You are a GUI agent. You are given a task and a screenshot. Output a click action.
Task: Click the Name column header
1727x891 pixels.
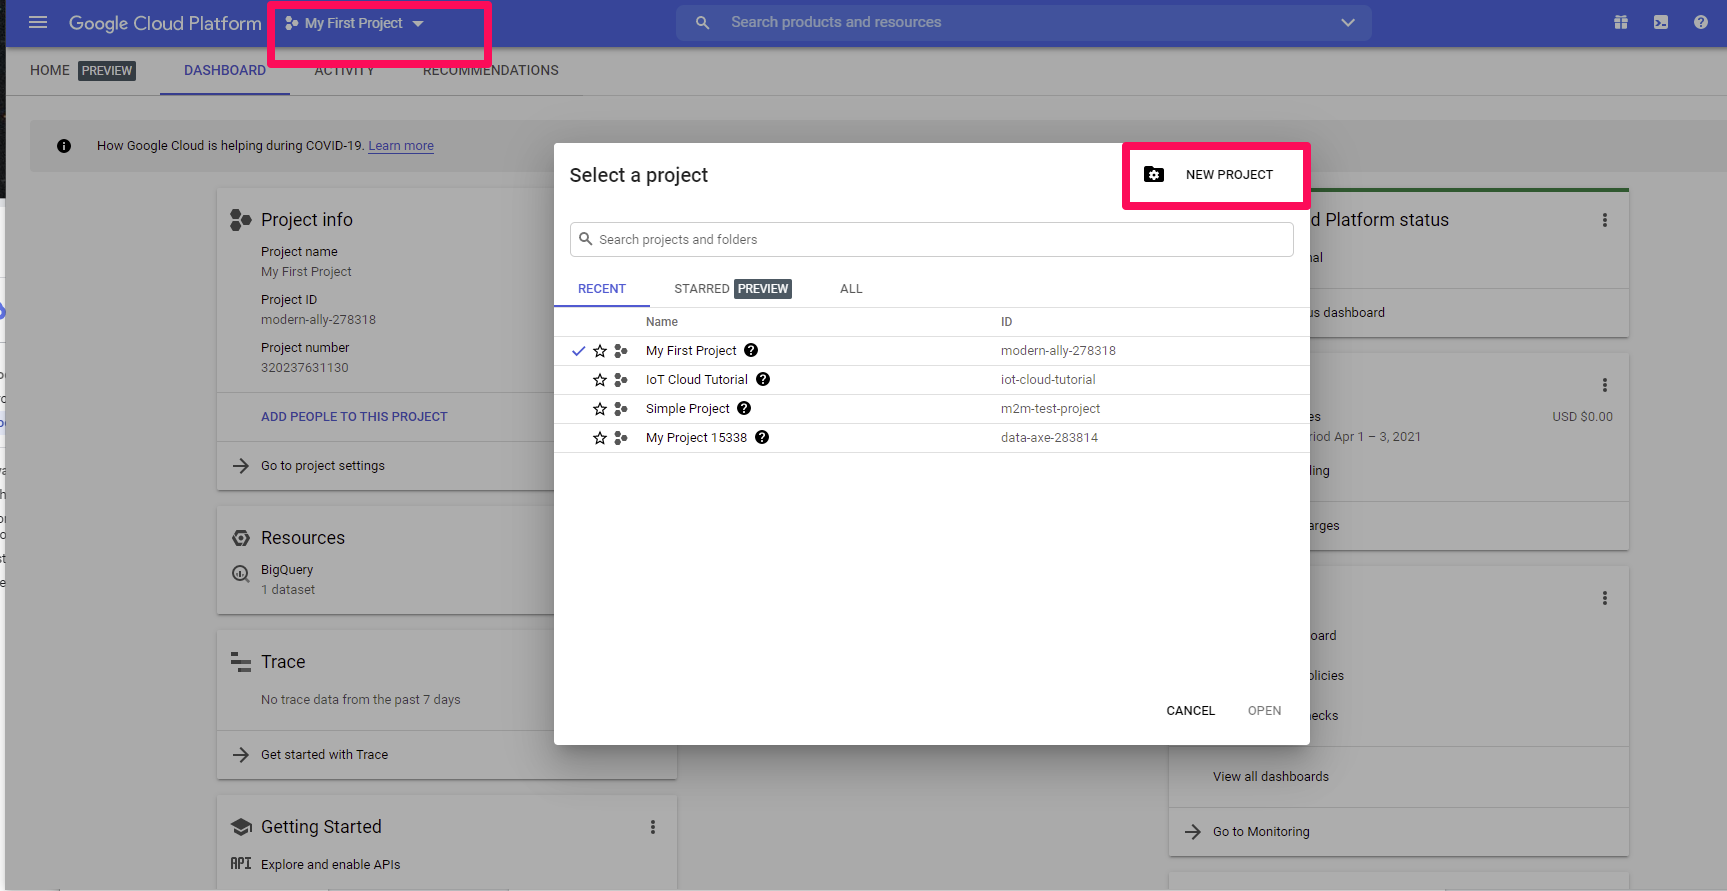click(662, 322)
